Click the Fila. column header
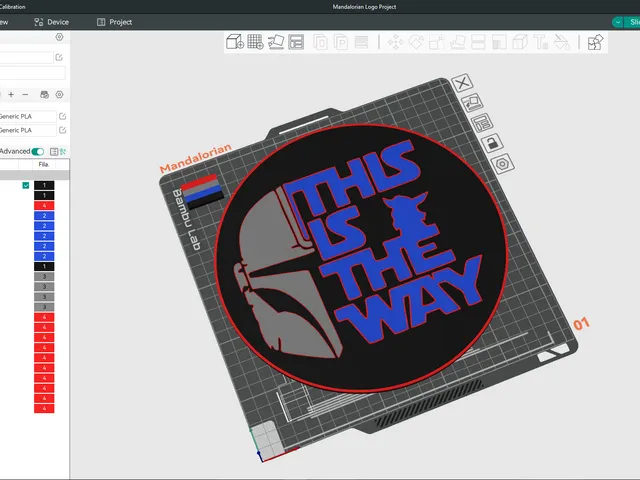The width and height of the screenshot is (640, 480). pyautogui.click(x=44, y=164)
